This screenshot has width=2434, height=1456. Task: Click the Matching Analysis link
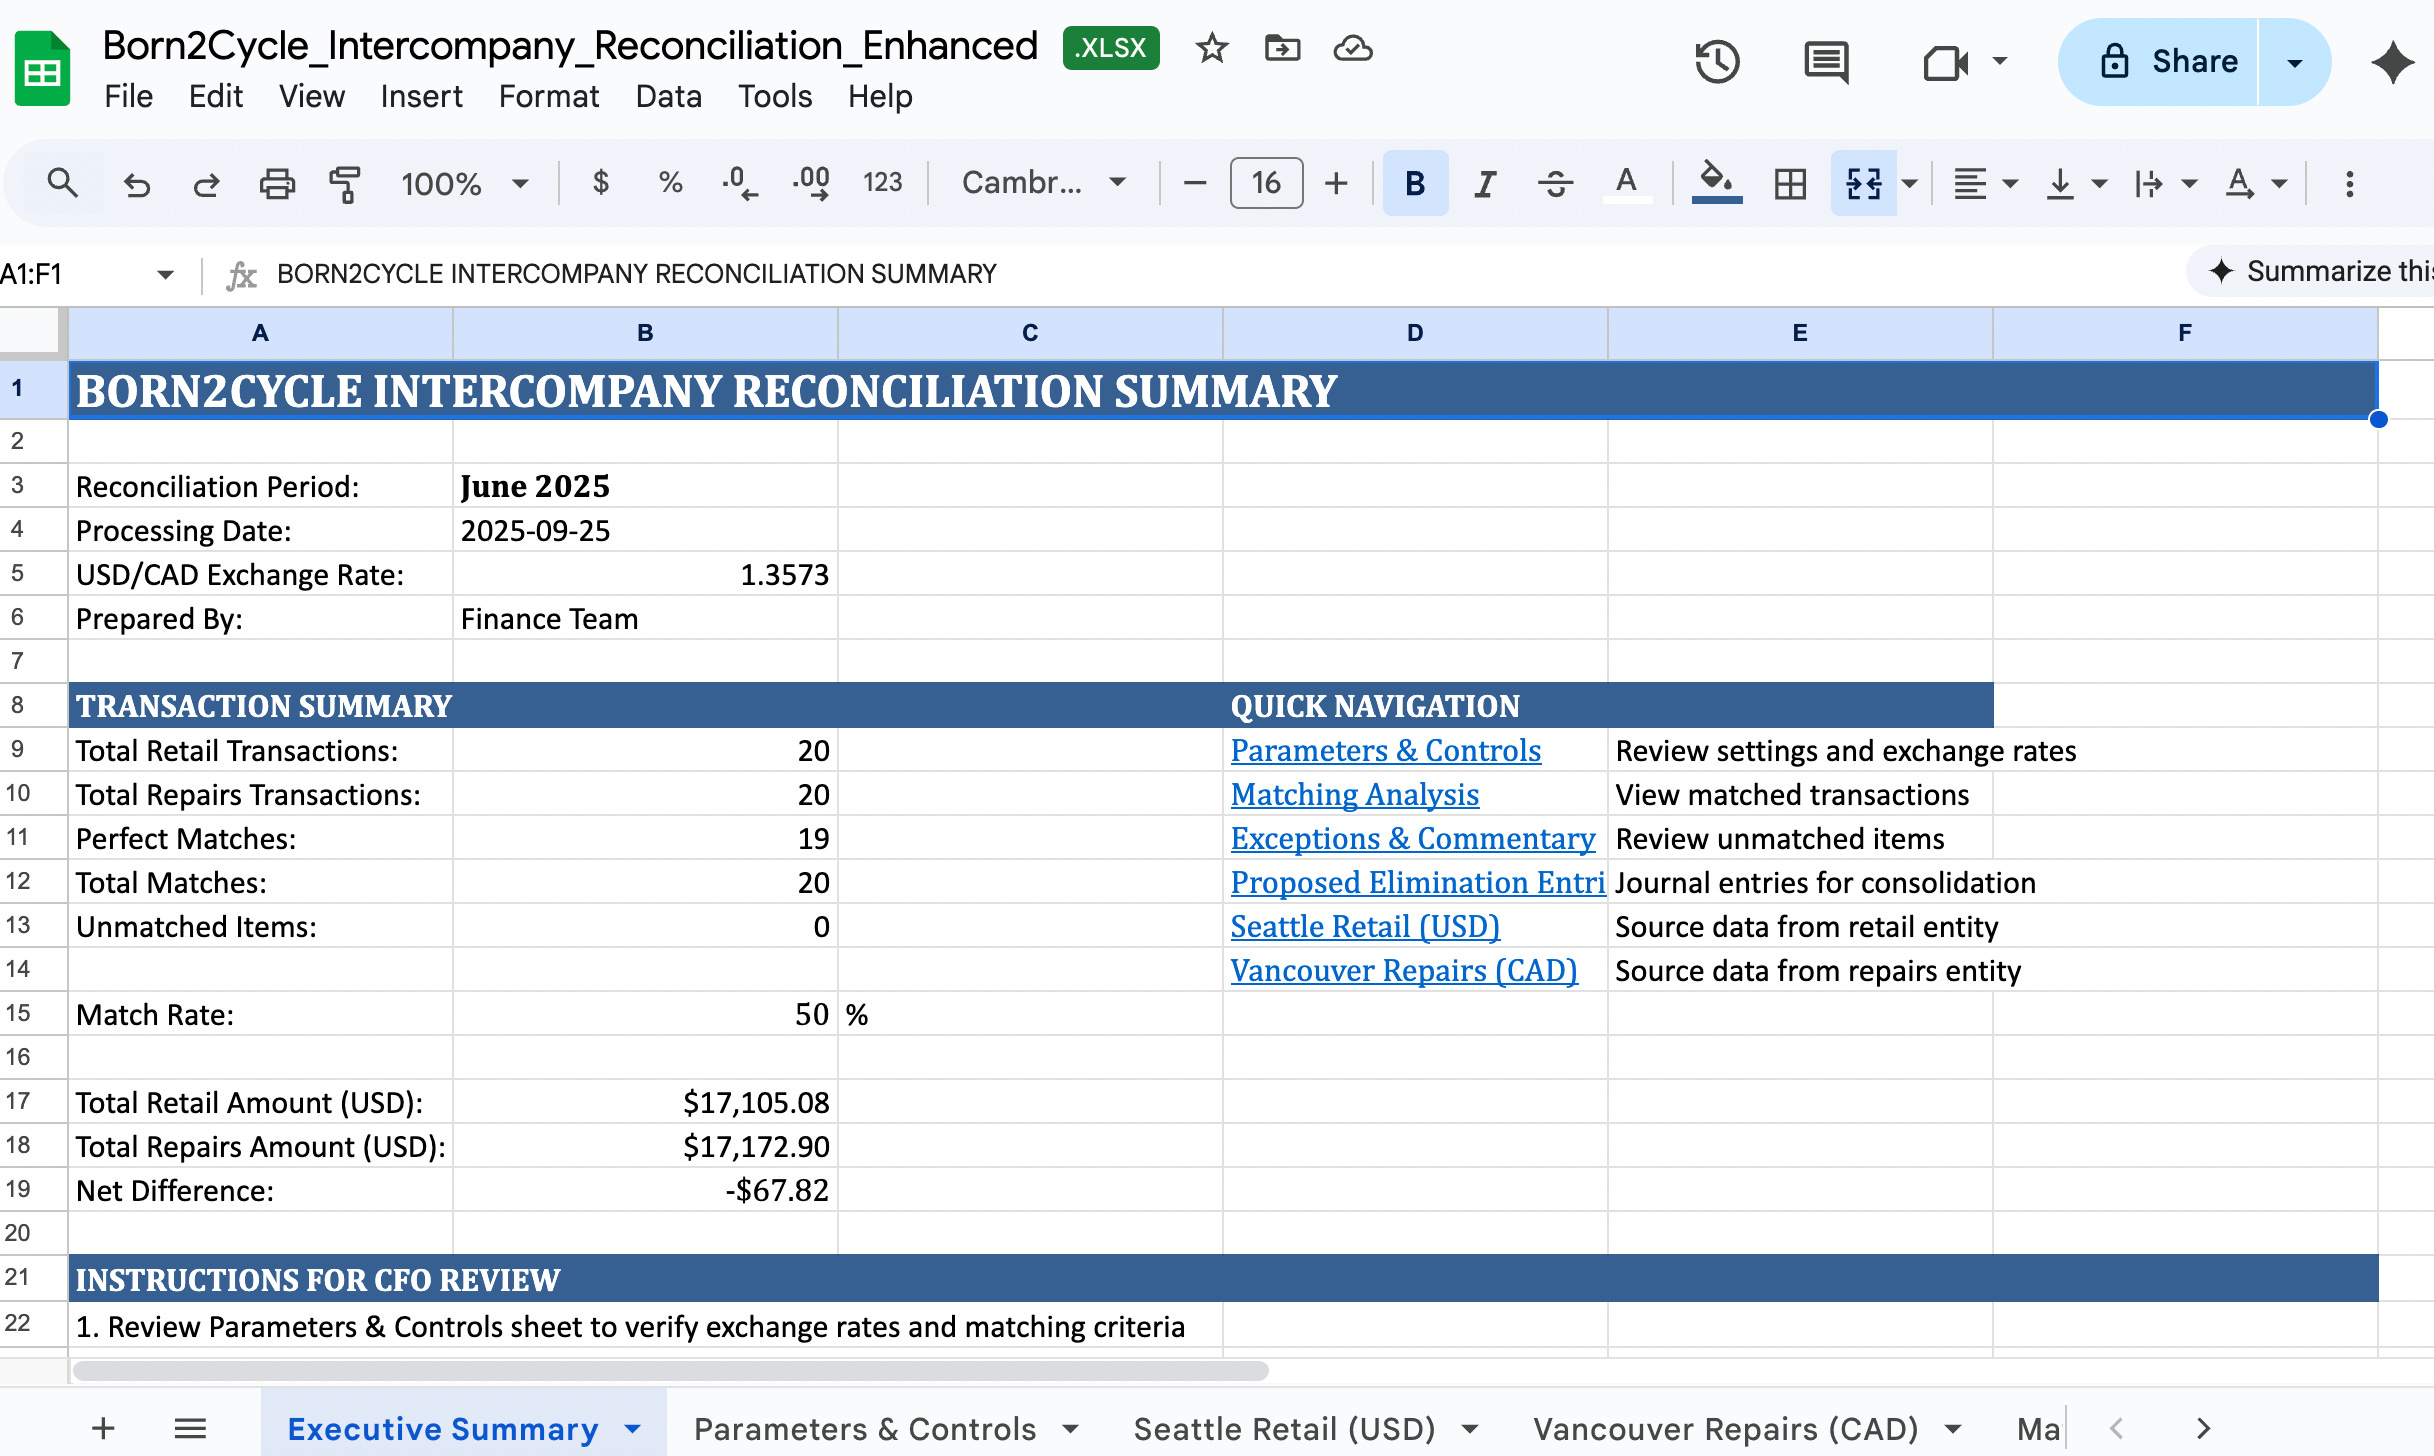[1354, 794]
